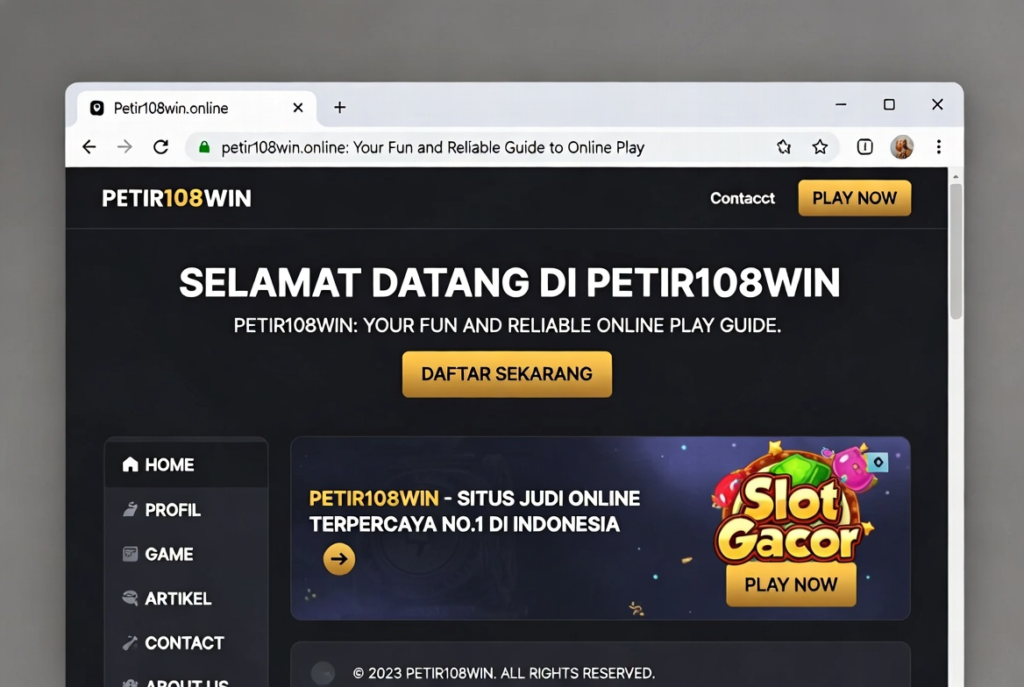The width and height of the screenshot is (1024, 687).
Task: Click the user profile avatar
Action: (902, 147)
